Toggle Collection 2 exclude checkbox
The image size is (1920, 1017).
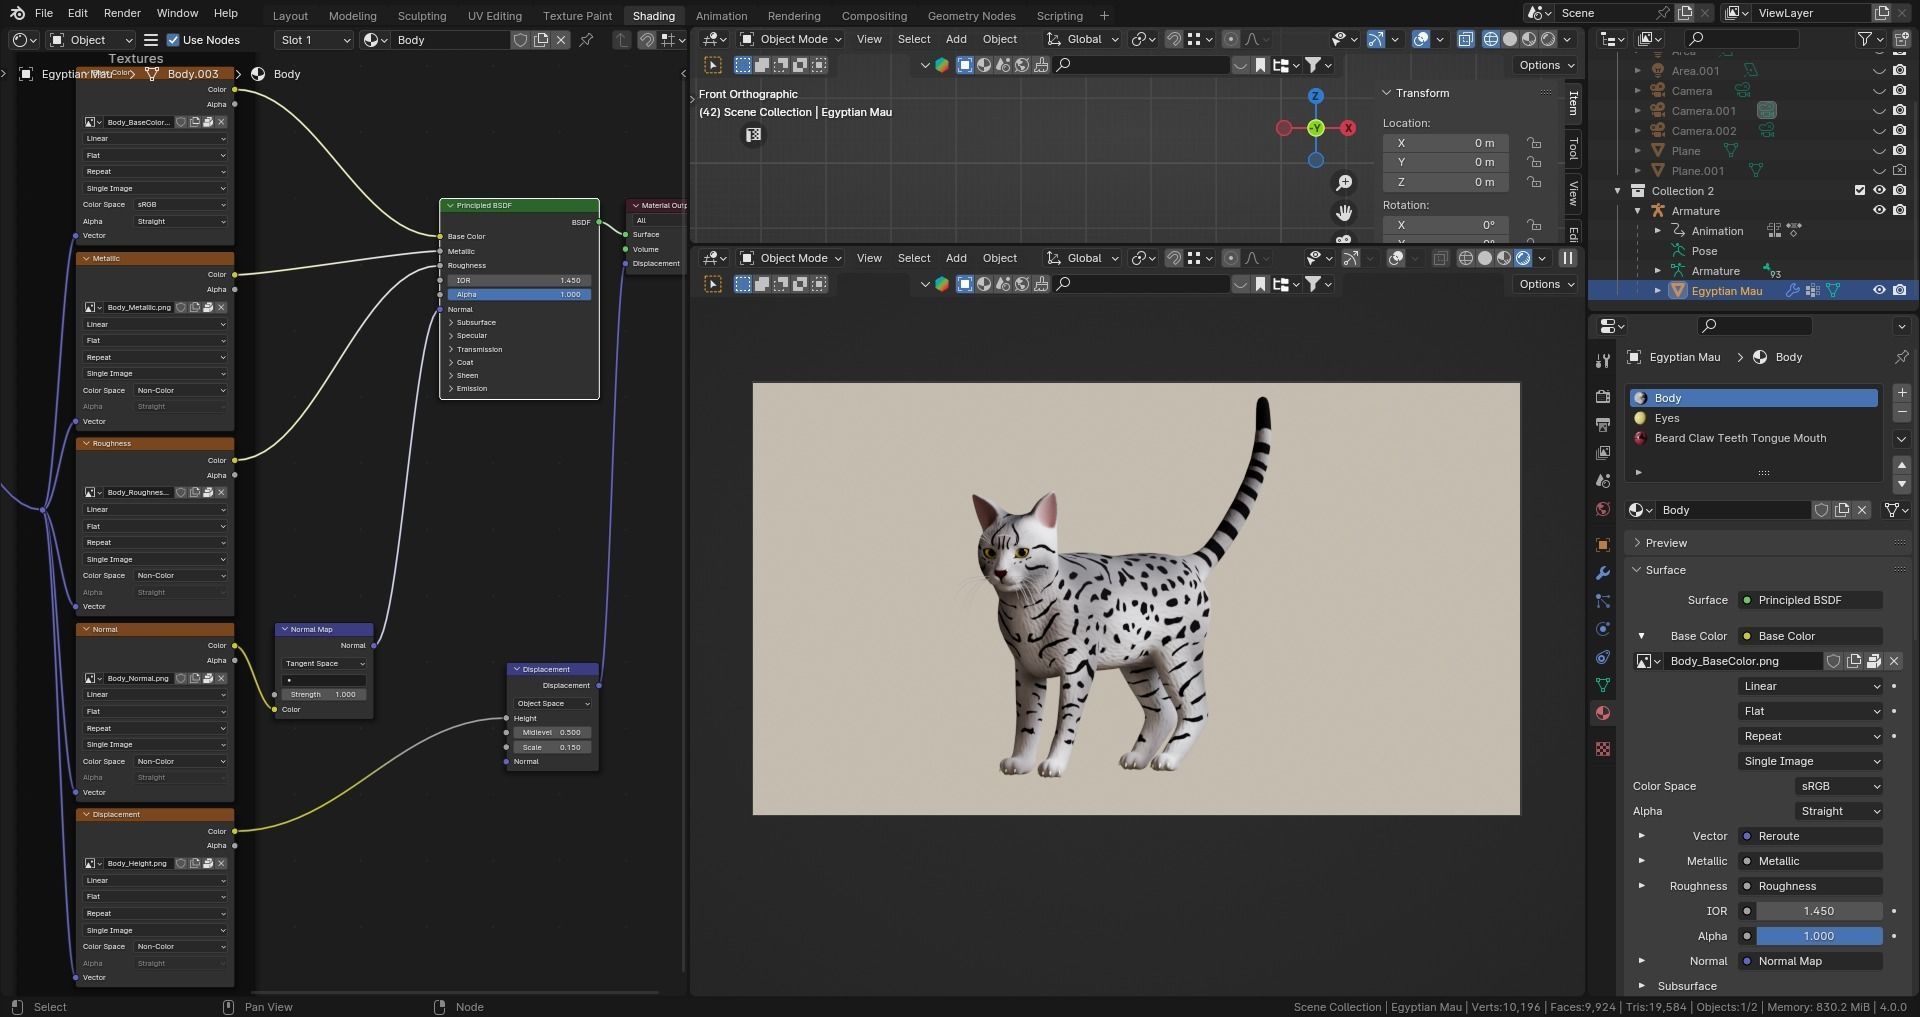[1860, 191]
